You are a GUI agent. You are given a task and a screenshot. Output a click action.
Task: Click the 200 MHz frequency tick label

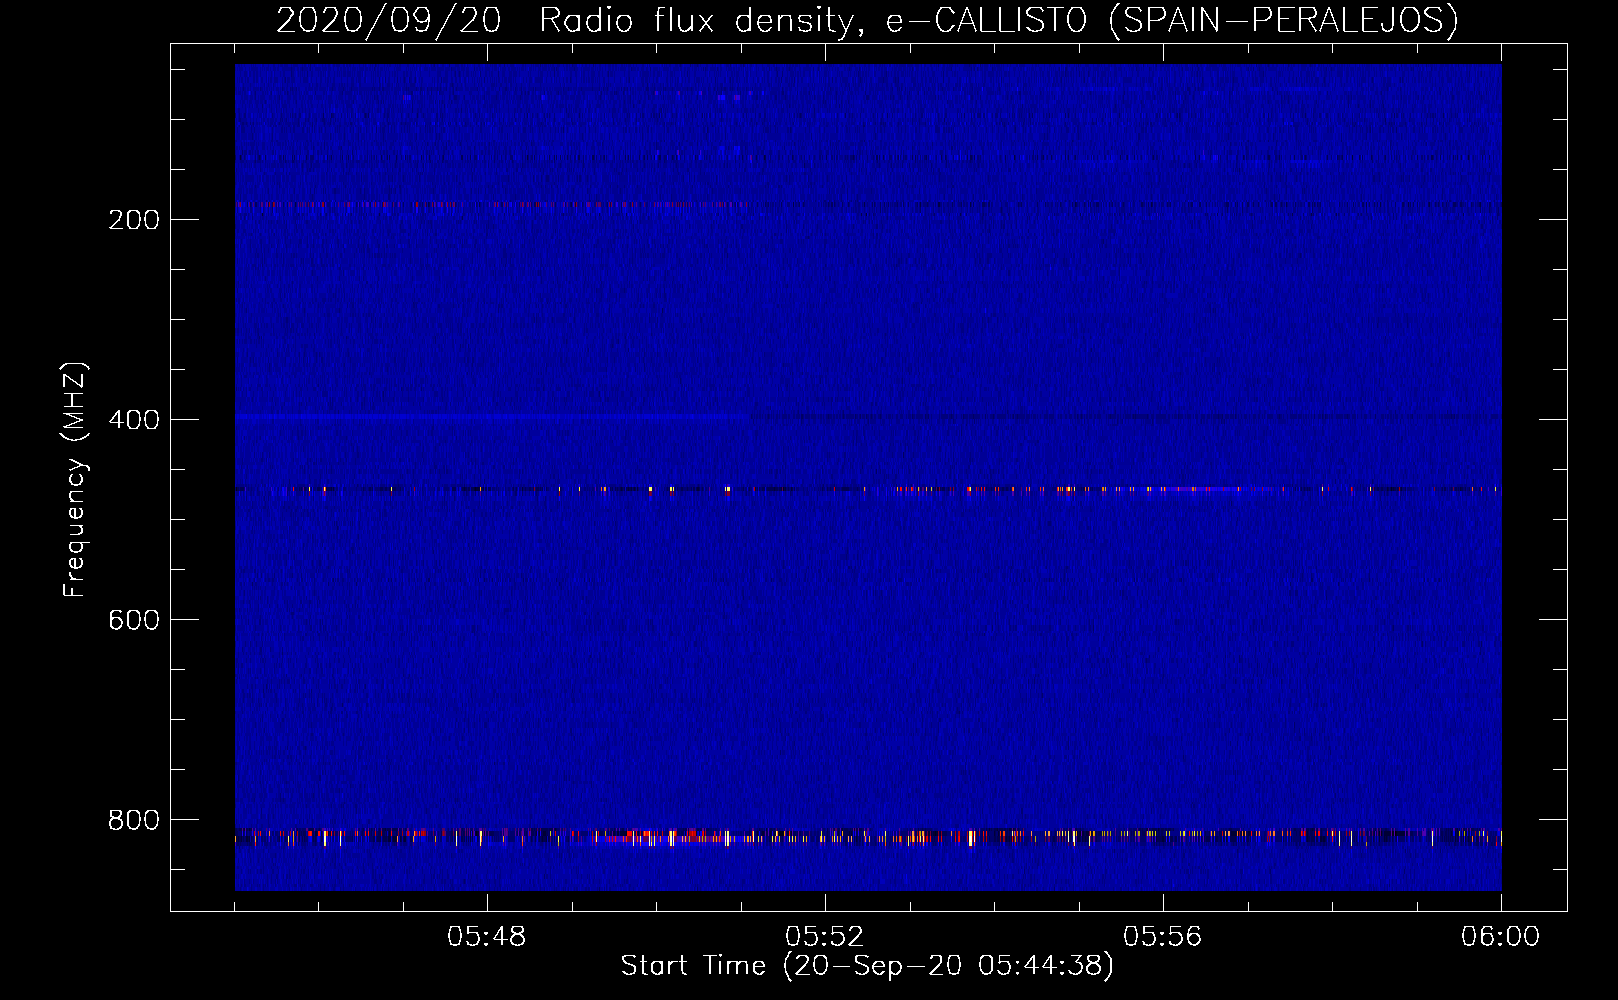[134, 220]
